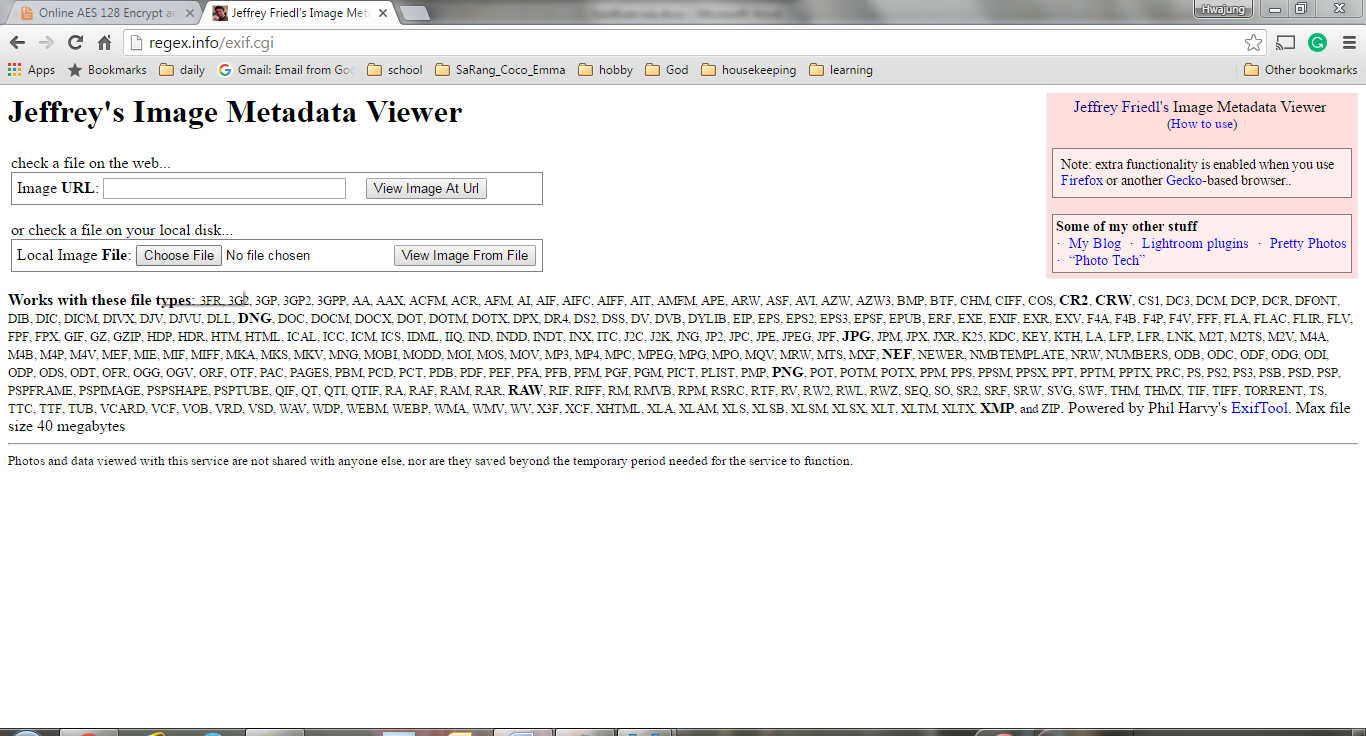
Task: Open the Cast extension icon
Action: [x=1286, y=42]
